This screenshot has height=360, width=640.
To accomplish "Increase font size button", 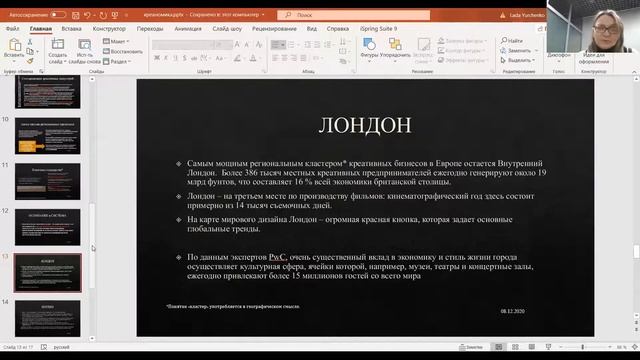I will click(x=237, y=44).
